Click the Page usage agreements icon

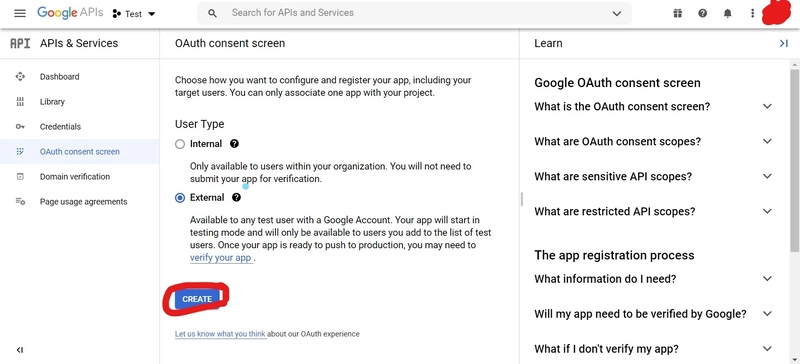pos(20,202)
